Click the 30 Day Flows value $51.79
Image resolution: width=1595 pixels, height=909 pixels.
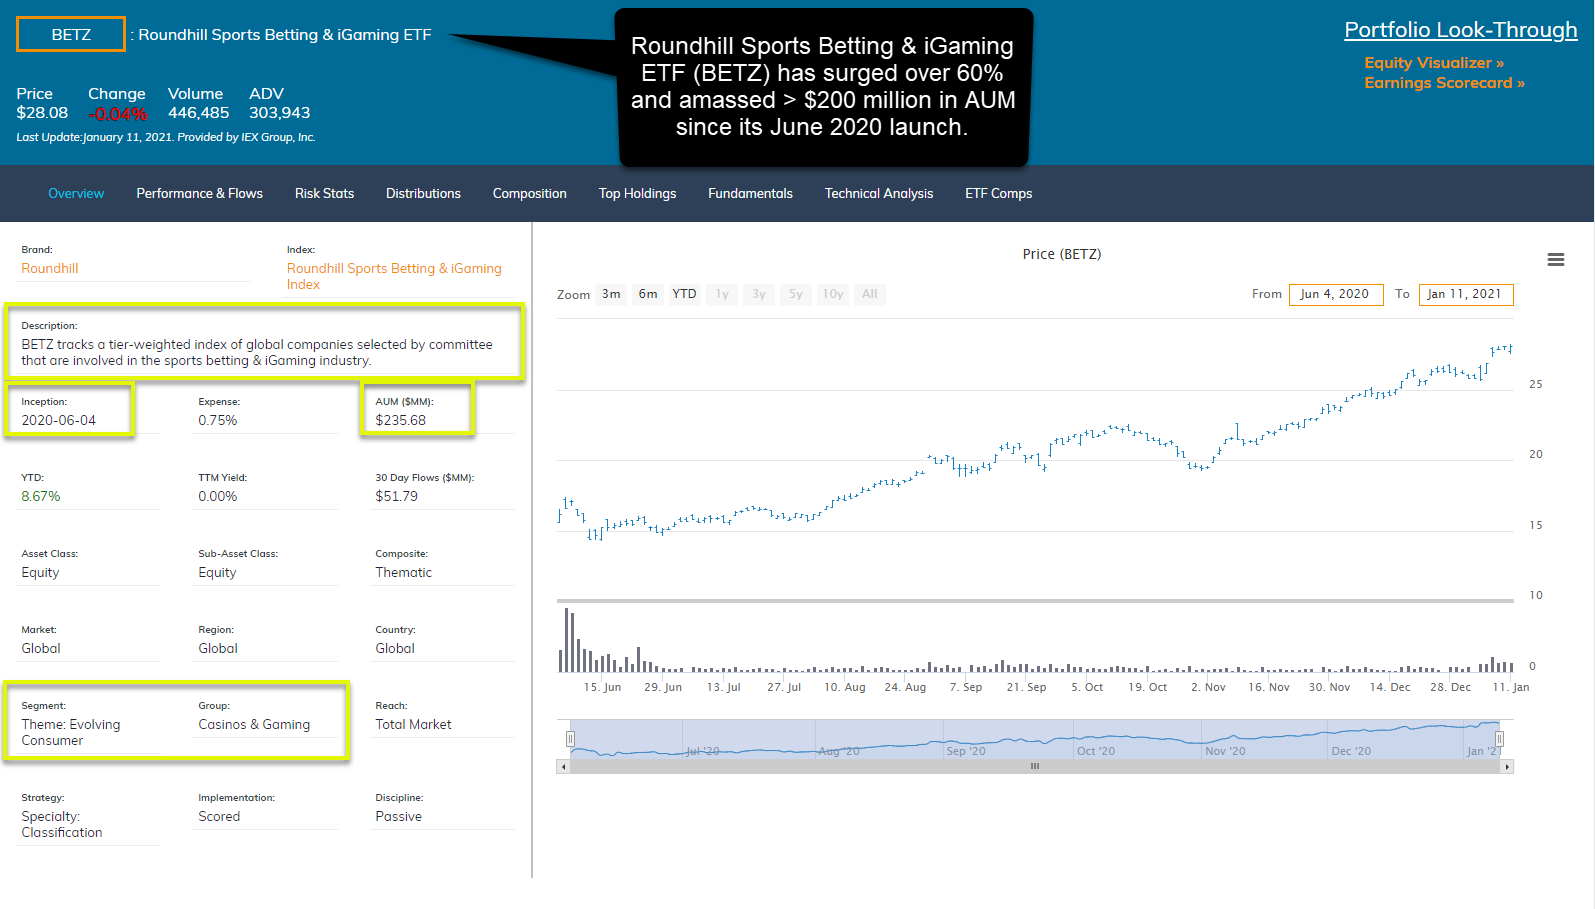[397, 497]
